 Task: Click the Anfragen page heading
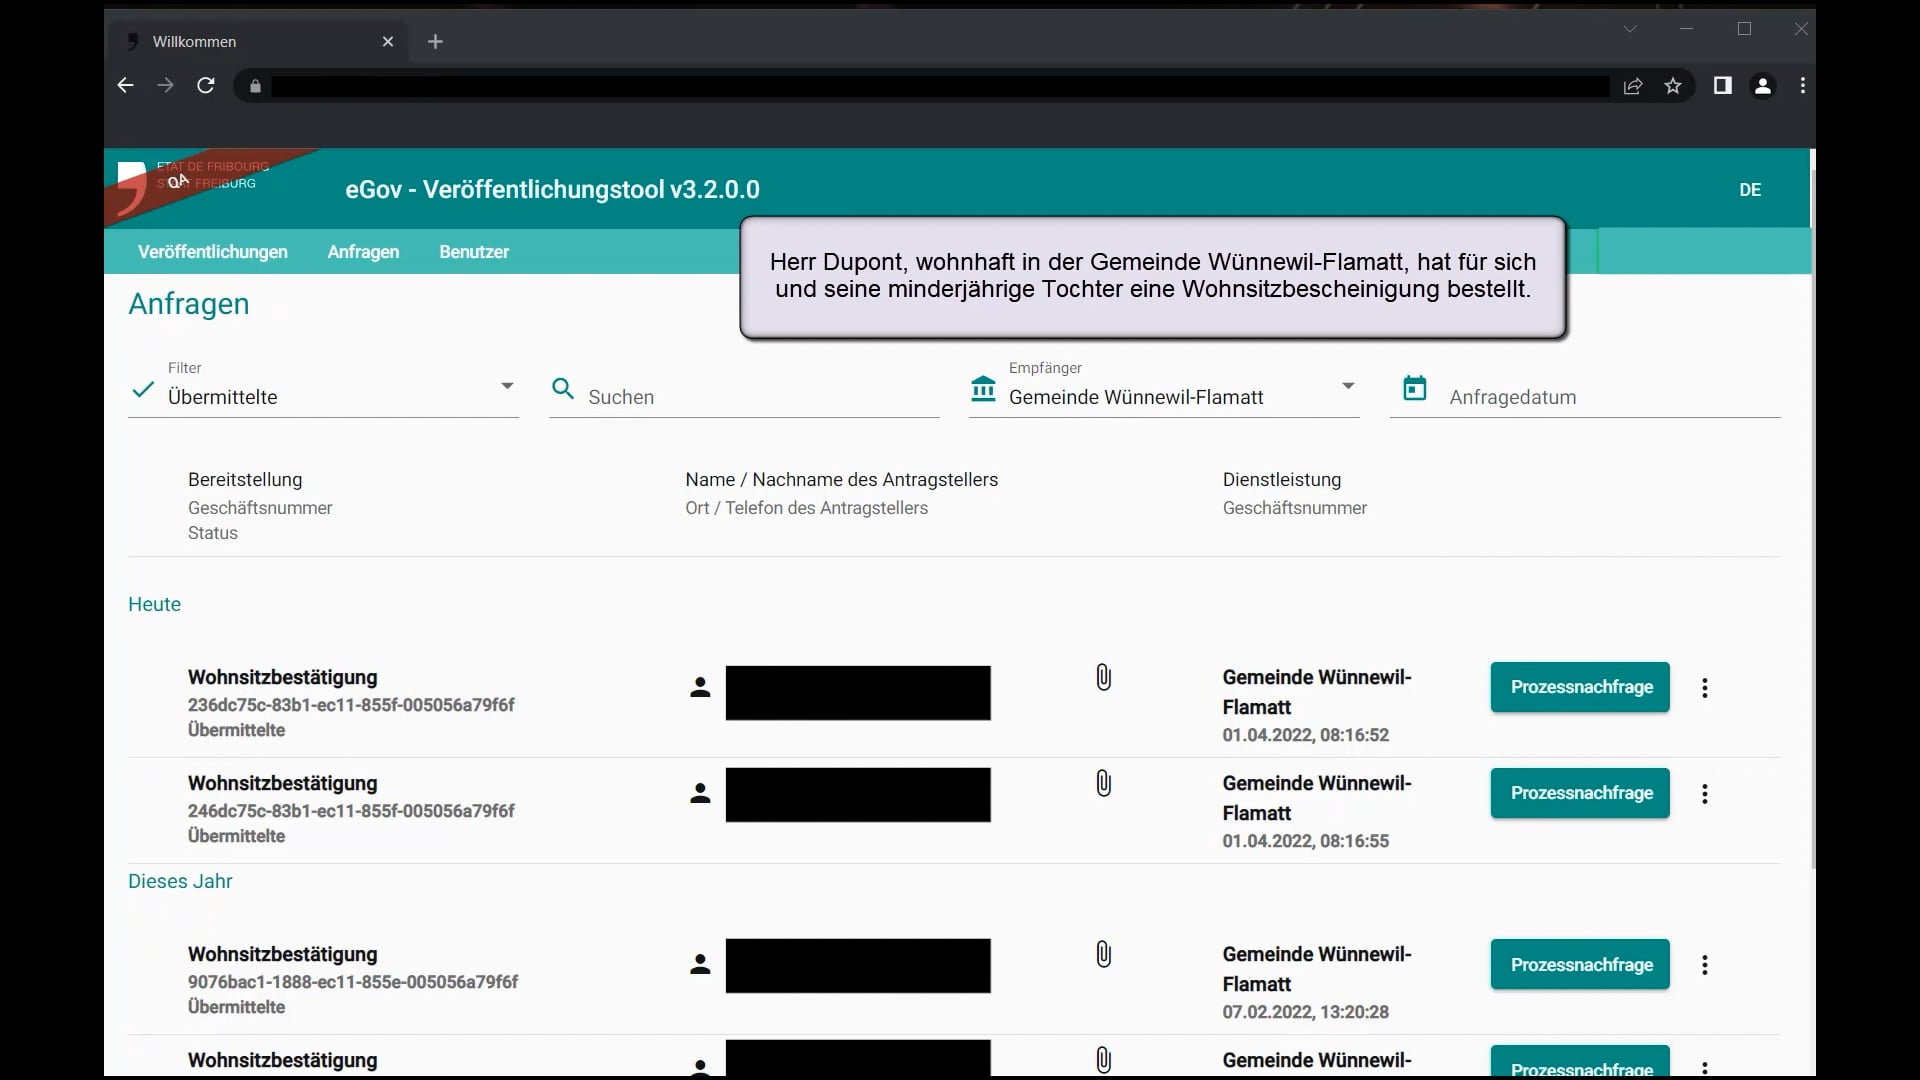pos(189,304)
